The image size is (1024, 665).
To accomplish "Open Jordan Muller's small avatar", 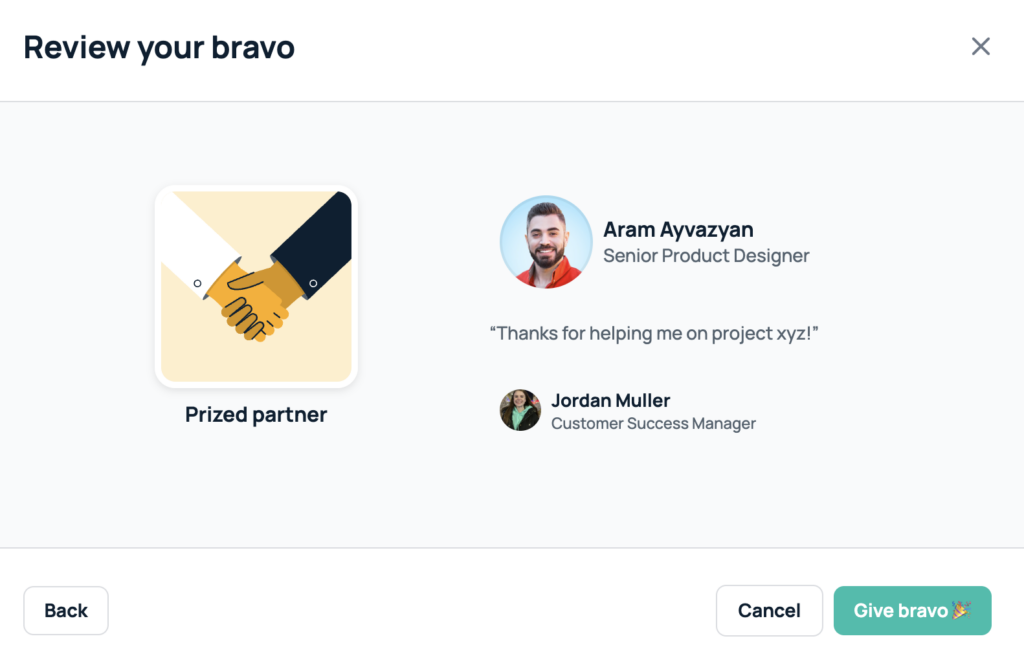I will 520,410.
